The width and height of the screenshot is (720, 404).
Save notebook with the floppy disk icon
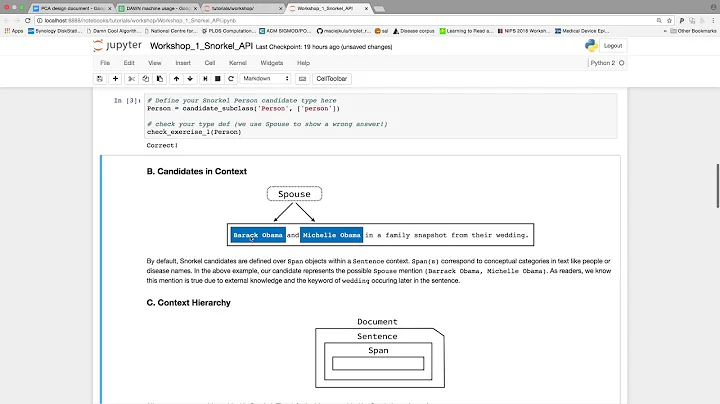coord(100,79)
